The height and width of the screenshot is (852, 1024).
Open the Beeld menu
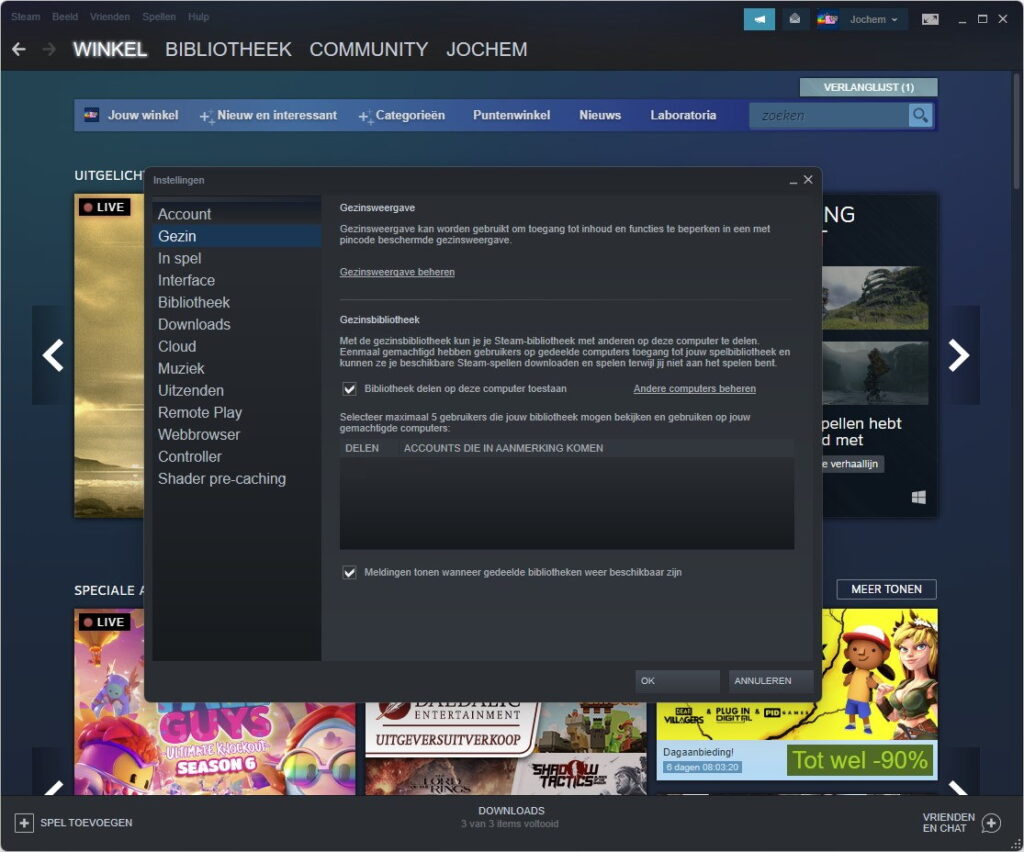(65, 17)
